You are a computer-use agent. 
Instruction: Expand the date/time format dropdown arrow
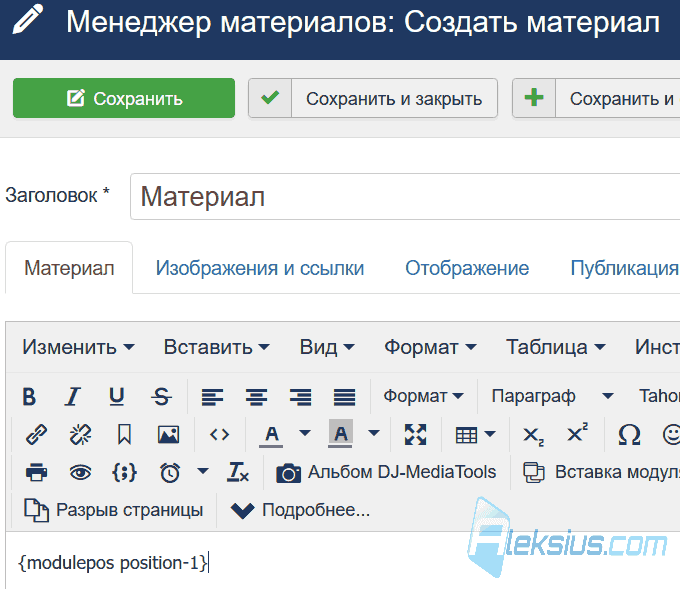point(203,471)
